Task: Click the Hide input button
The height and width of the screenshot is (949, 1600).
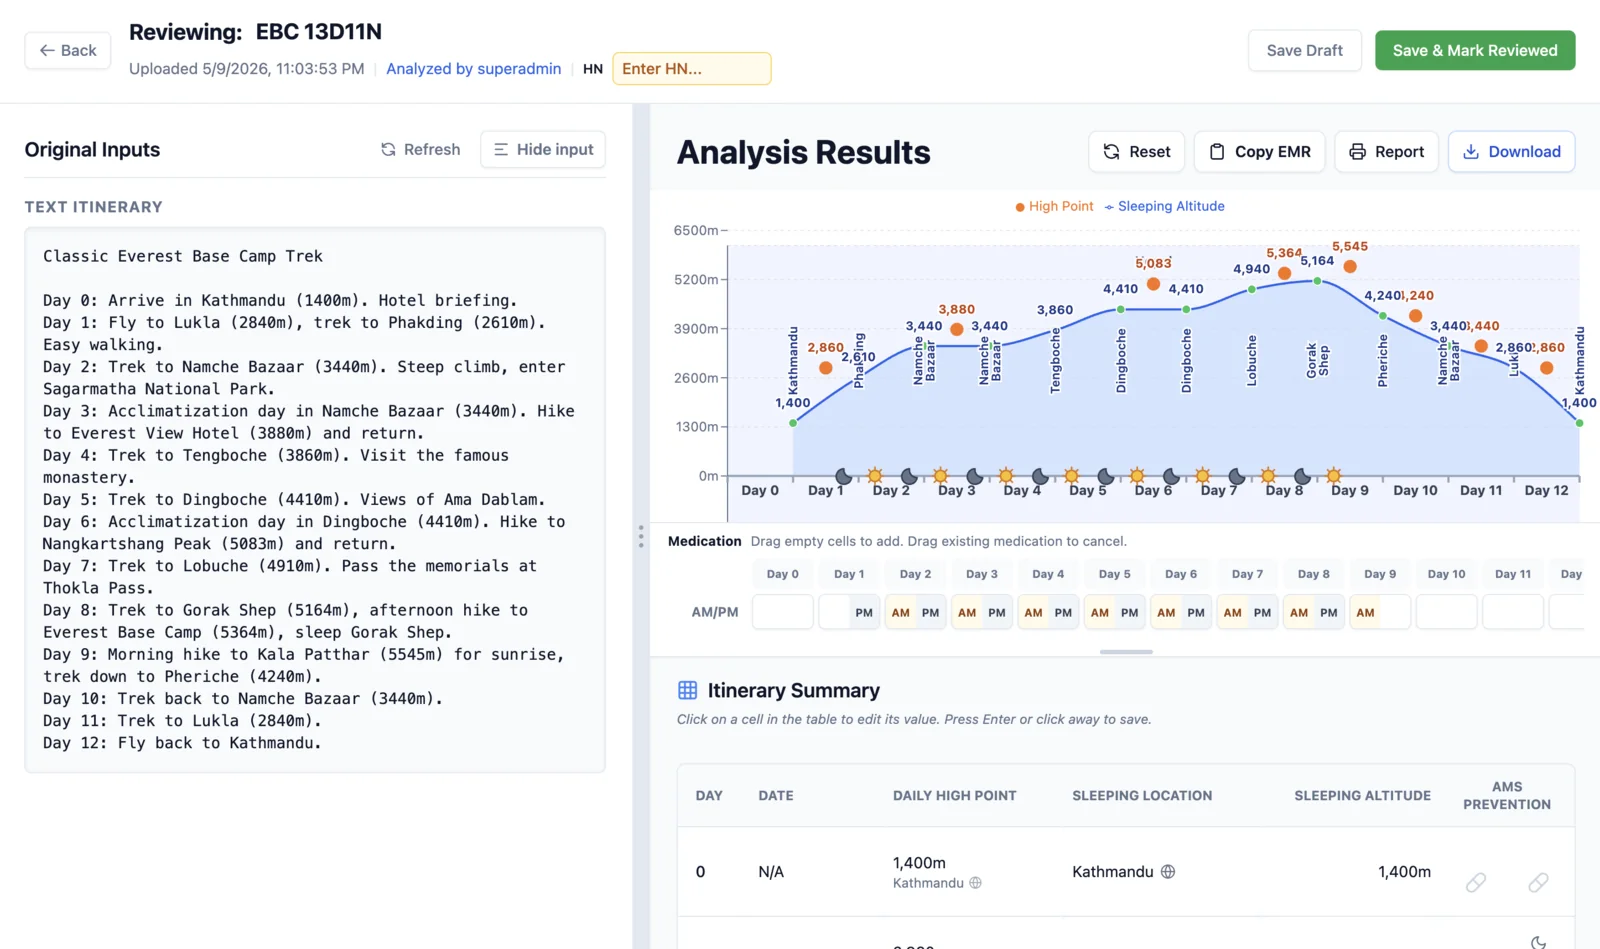Action: [543, 149]
